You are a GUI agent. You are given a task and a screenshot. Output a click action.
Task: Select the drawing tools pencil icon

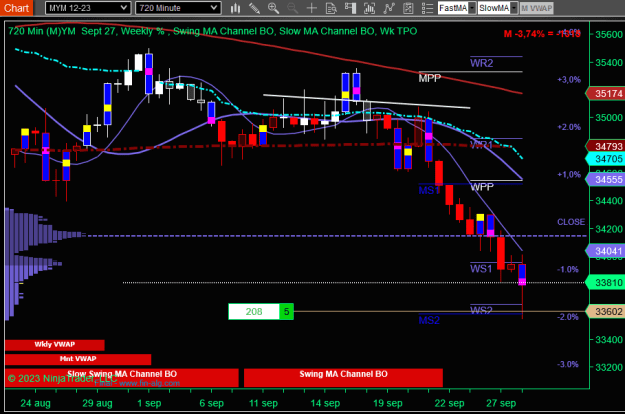254,8
